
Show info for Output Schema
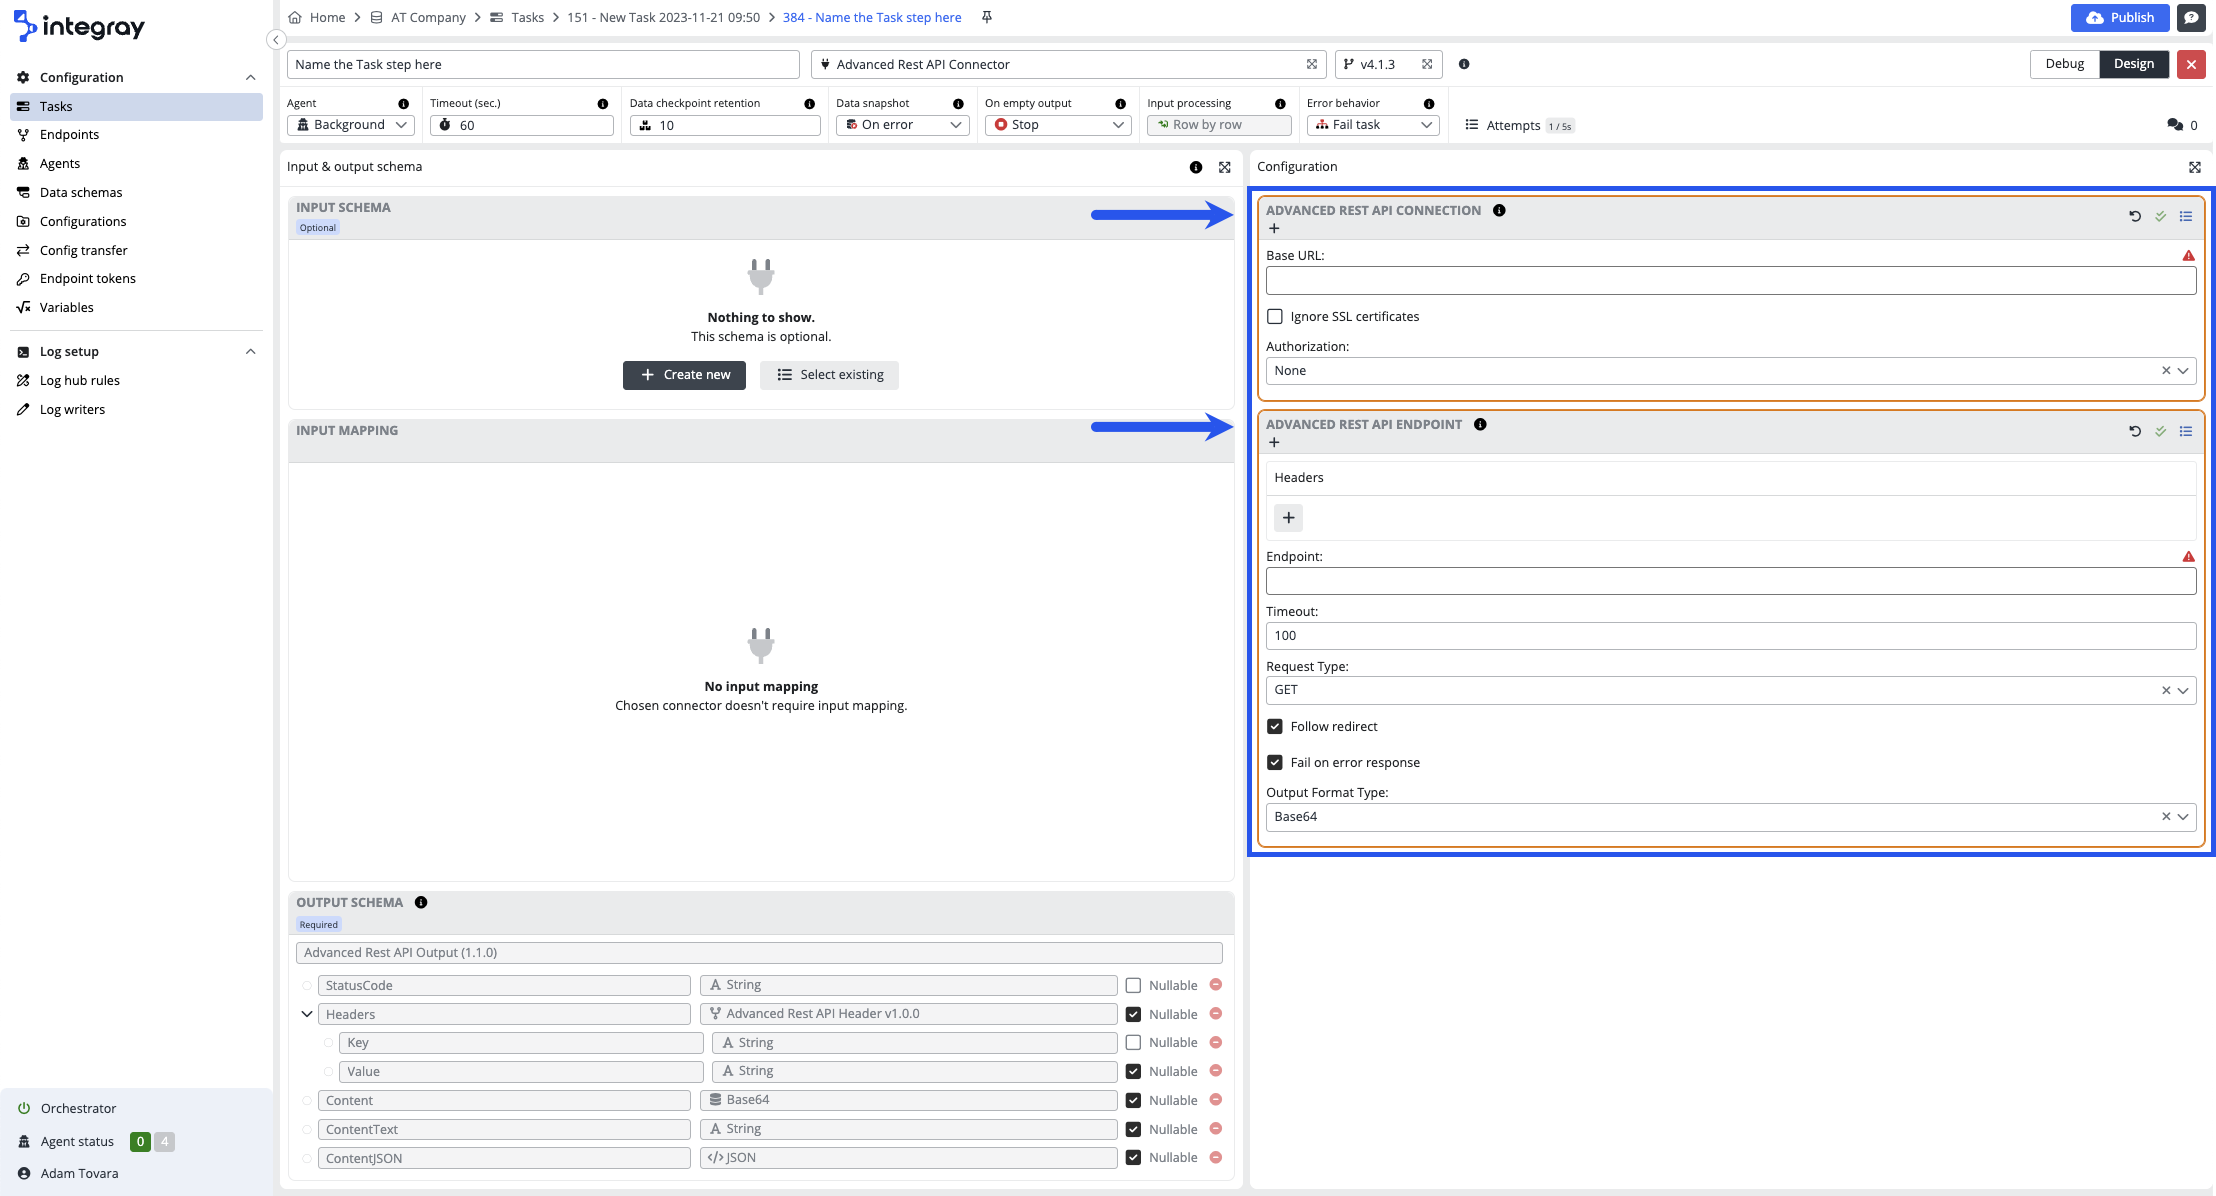[421, 902]
